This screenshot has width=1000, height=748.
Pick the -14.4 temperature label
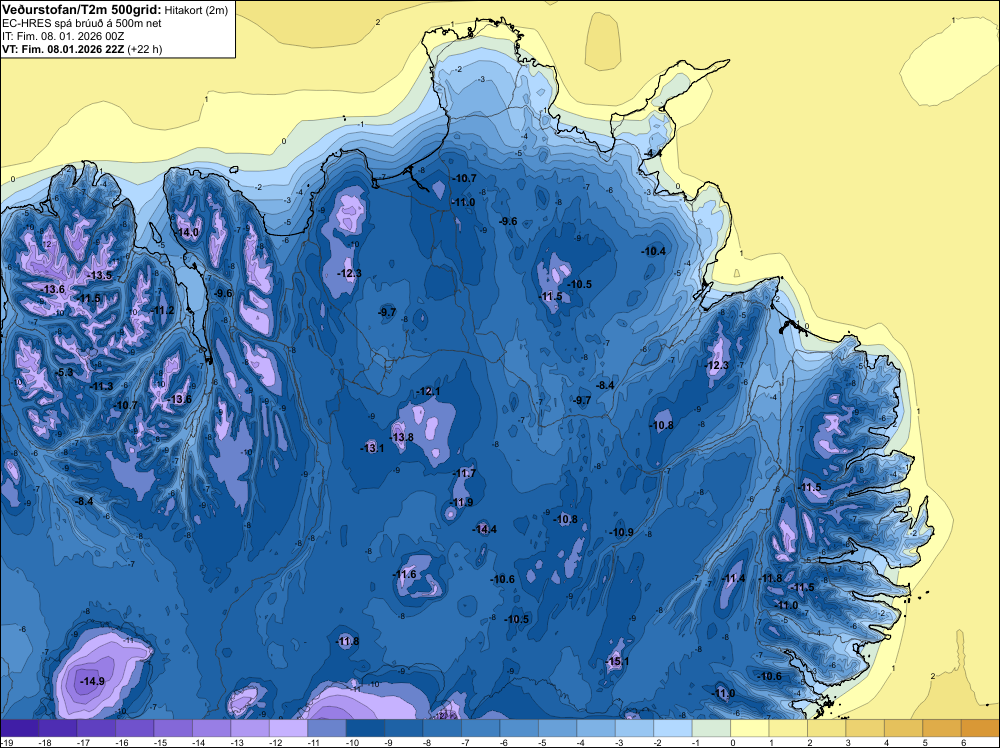click(x=485, y=529)
